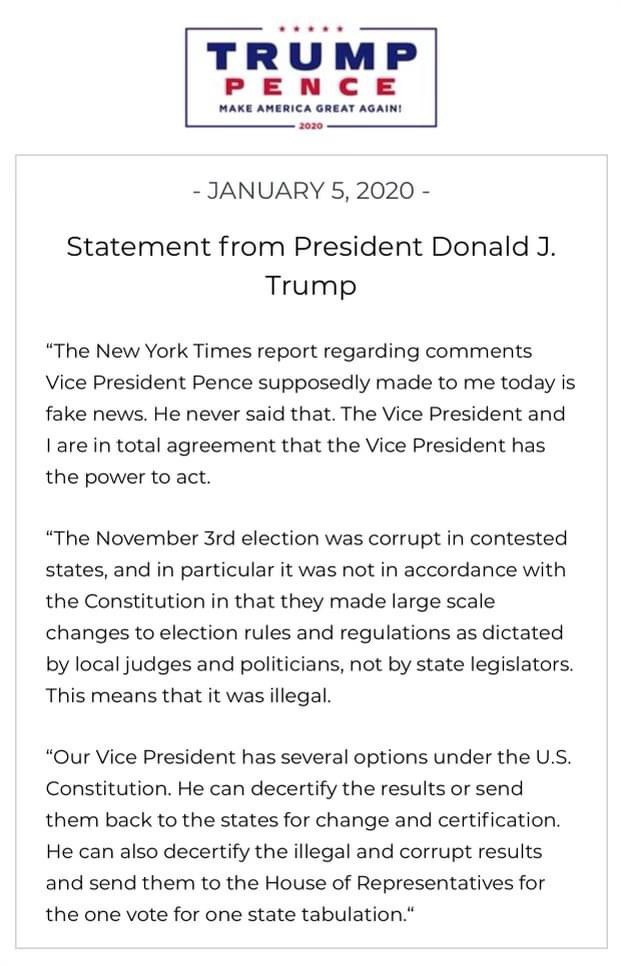Click the 2020 label under the logo
This screenshot has height=966, width=621.
click(x=311, y=126)
